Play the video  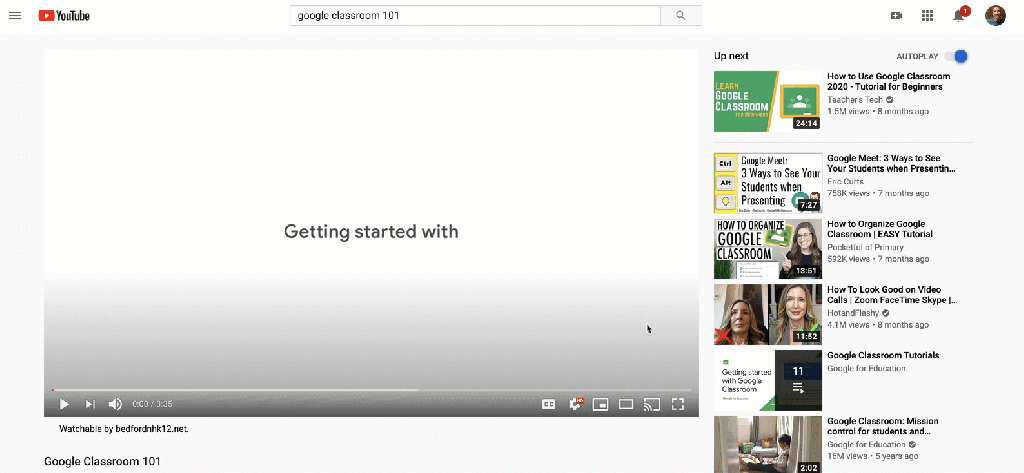[64, 404]
